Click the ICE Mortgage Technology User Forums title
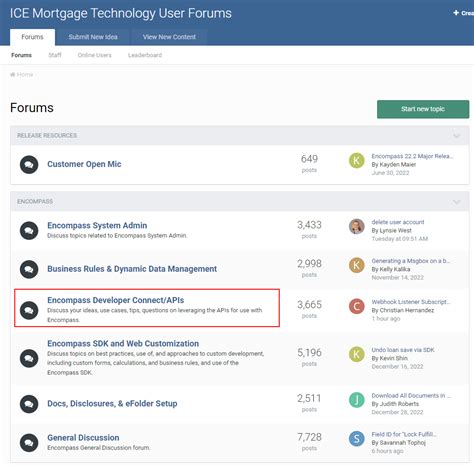Screen dimensions: 474x465 [121, 13]
